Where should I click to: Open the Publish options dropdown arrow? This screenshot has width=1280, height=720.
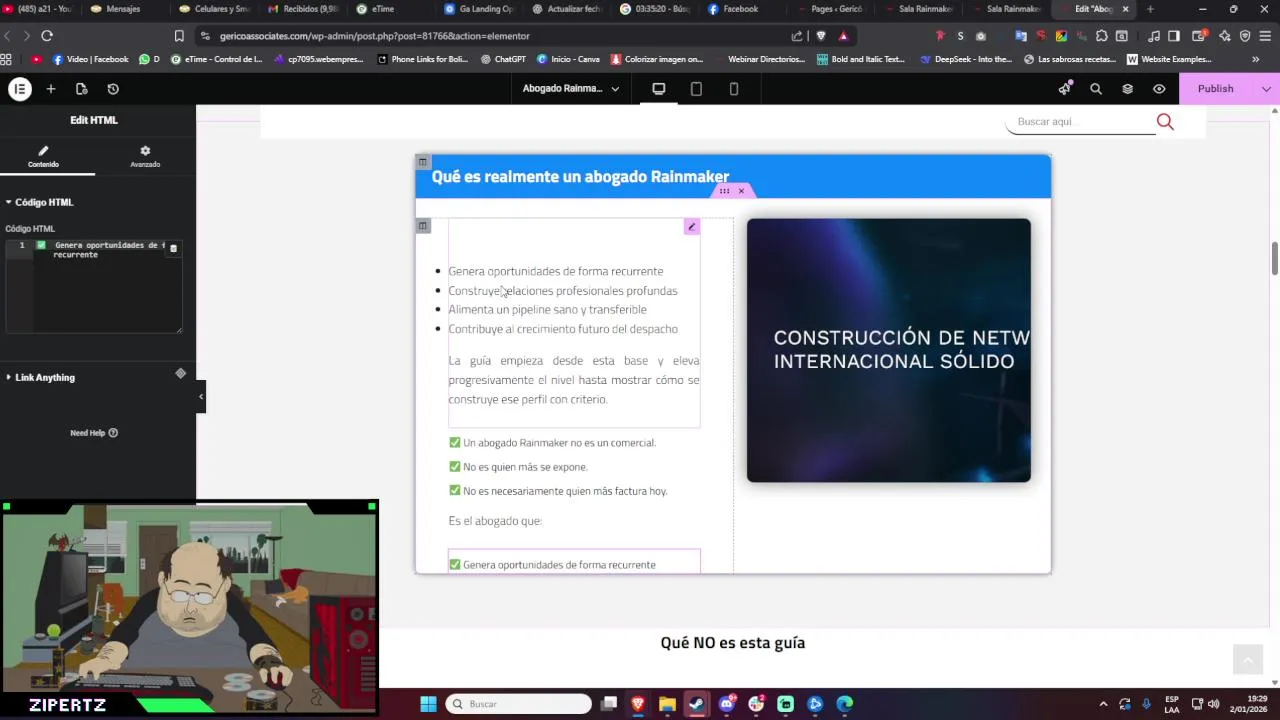(1266, 89)
